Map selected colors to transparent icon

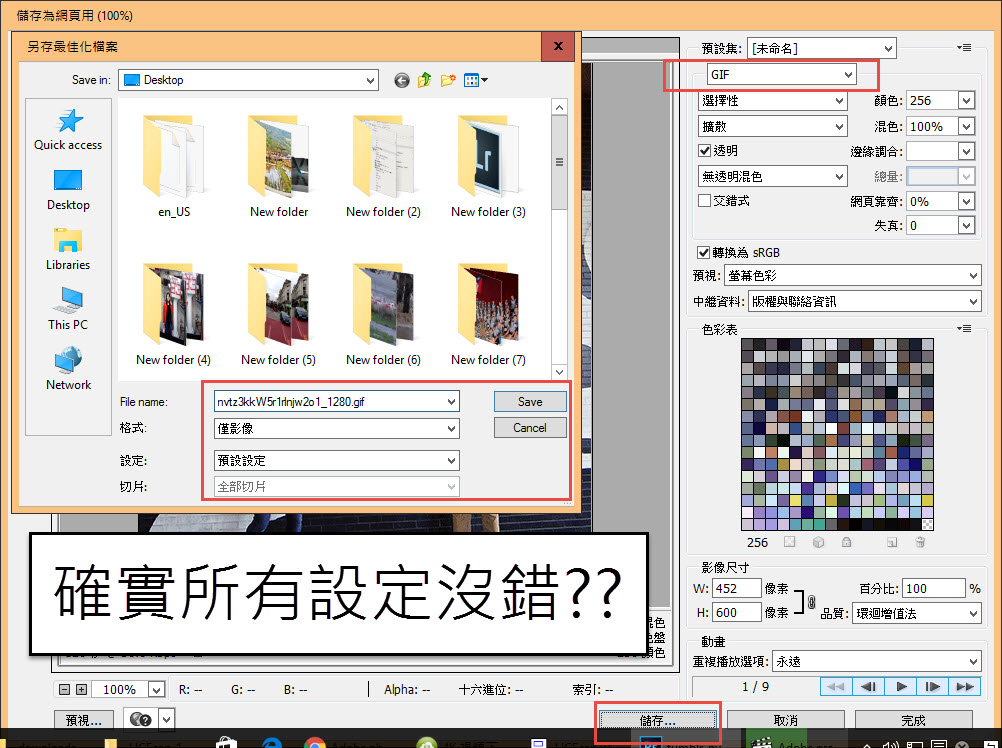[x=790, y=542]
